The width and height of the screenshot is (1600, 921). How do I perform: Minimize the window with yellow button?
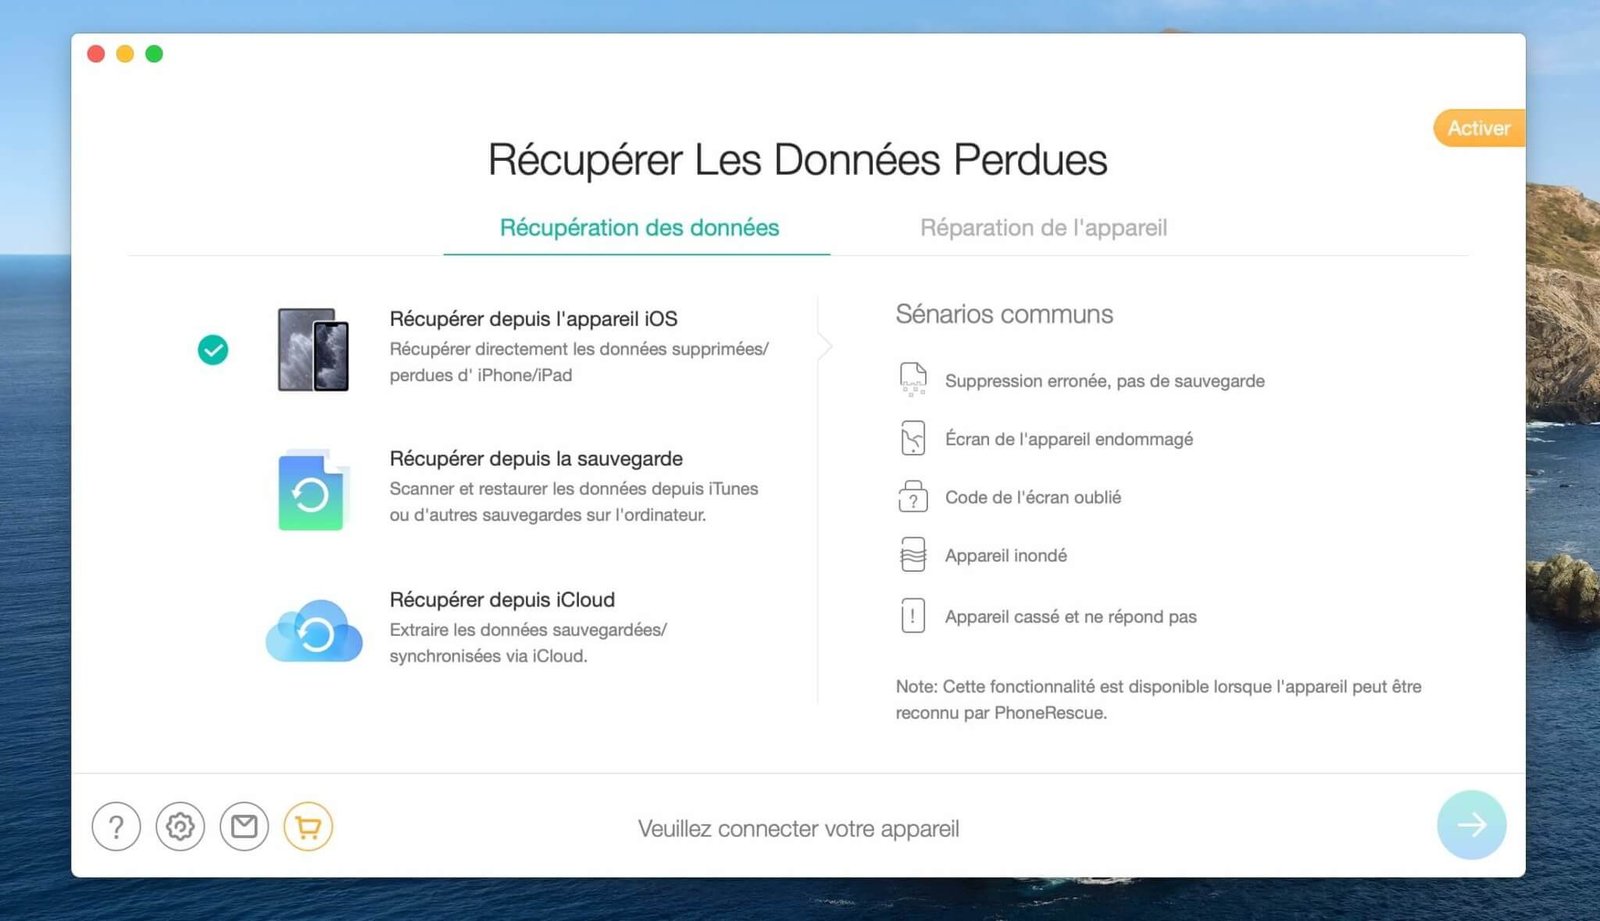(125, 54)
